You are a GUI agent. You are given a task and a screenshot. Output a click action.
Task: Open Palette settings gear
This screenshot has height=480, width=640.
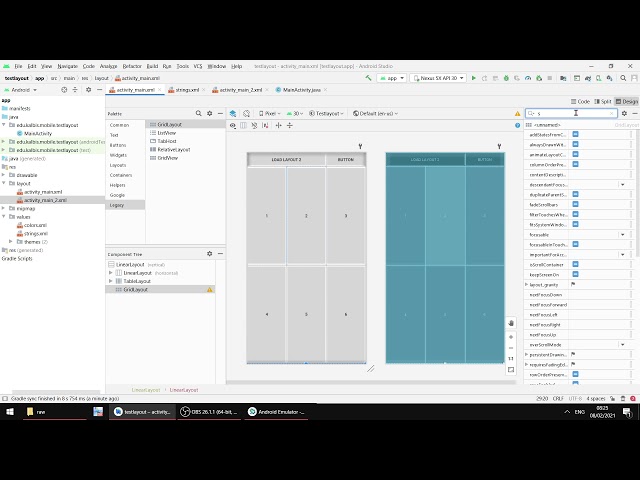coord(209,113)
